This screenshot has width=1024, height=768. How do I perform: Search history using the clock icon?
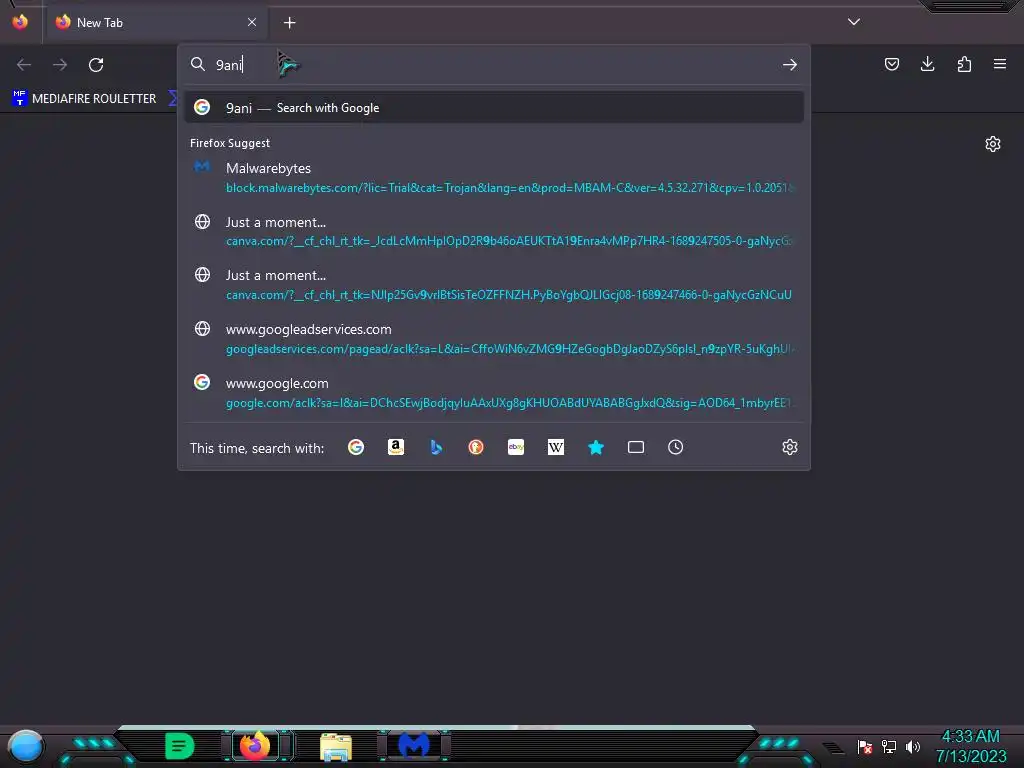point(675,447)
